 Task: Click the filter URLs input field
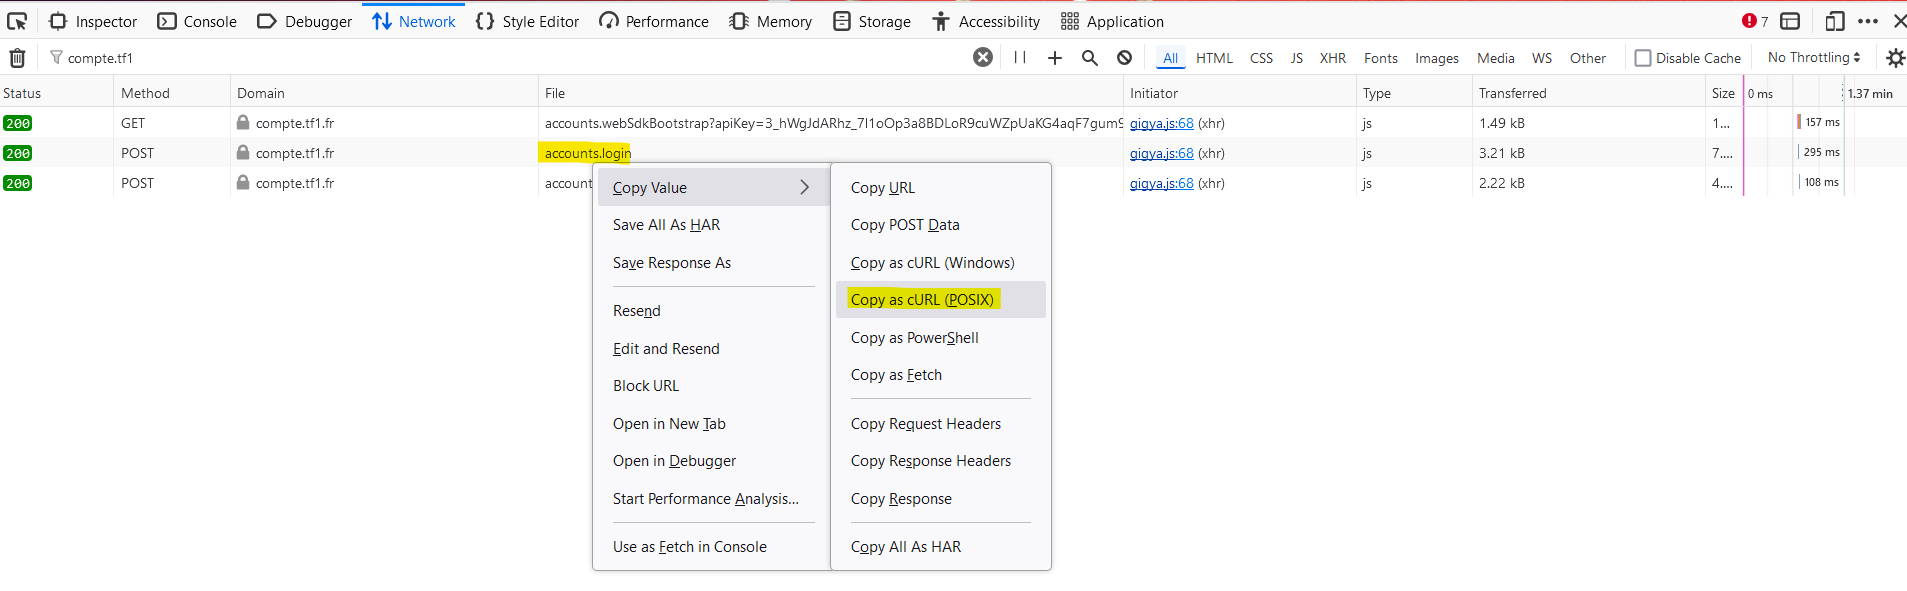(500, 58)
